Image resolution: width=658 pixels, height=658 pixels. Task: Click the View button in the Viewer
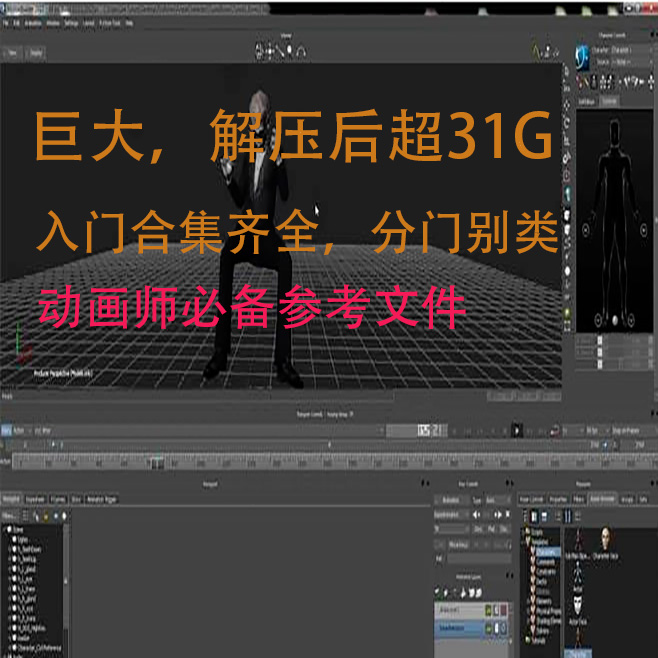[x=12, y=53]
